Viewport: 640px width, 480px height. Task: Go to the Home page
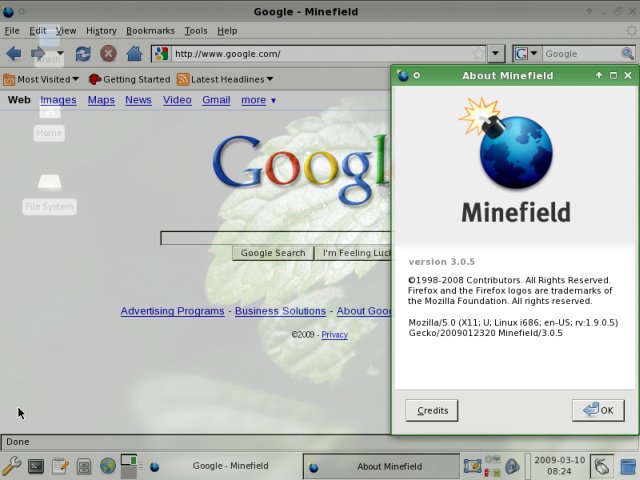[x=134, y=53]
